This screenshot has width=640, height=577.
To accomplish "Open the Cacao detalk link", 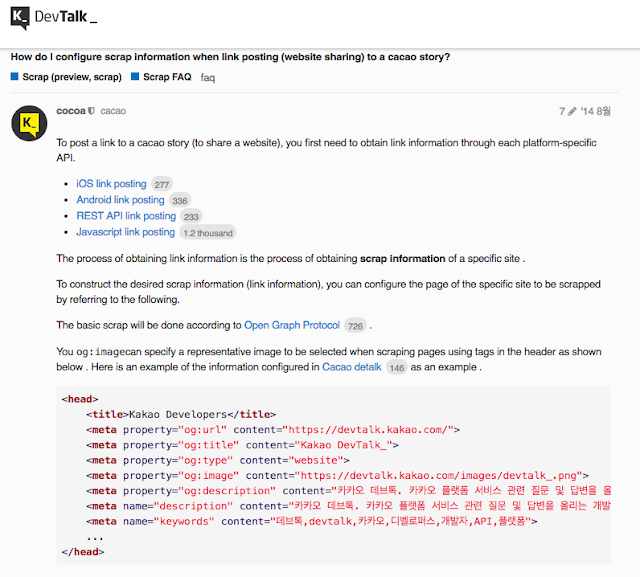I will tap(351, 367).
